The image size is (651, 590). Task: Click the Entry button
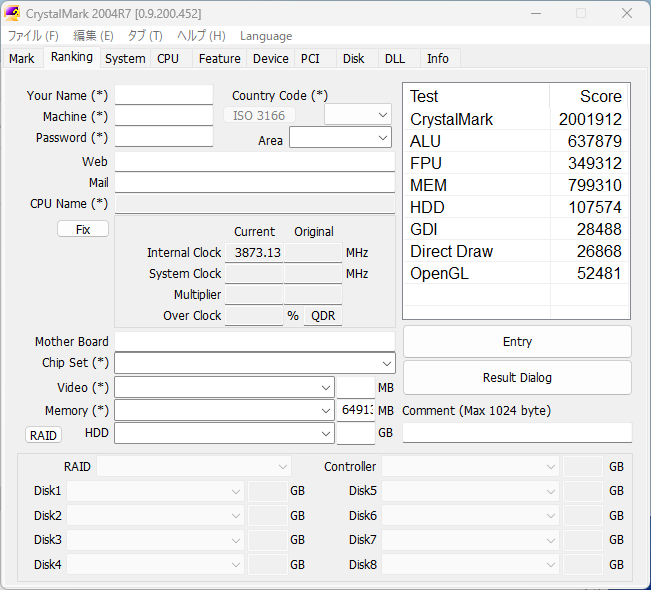517,342
